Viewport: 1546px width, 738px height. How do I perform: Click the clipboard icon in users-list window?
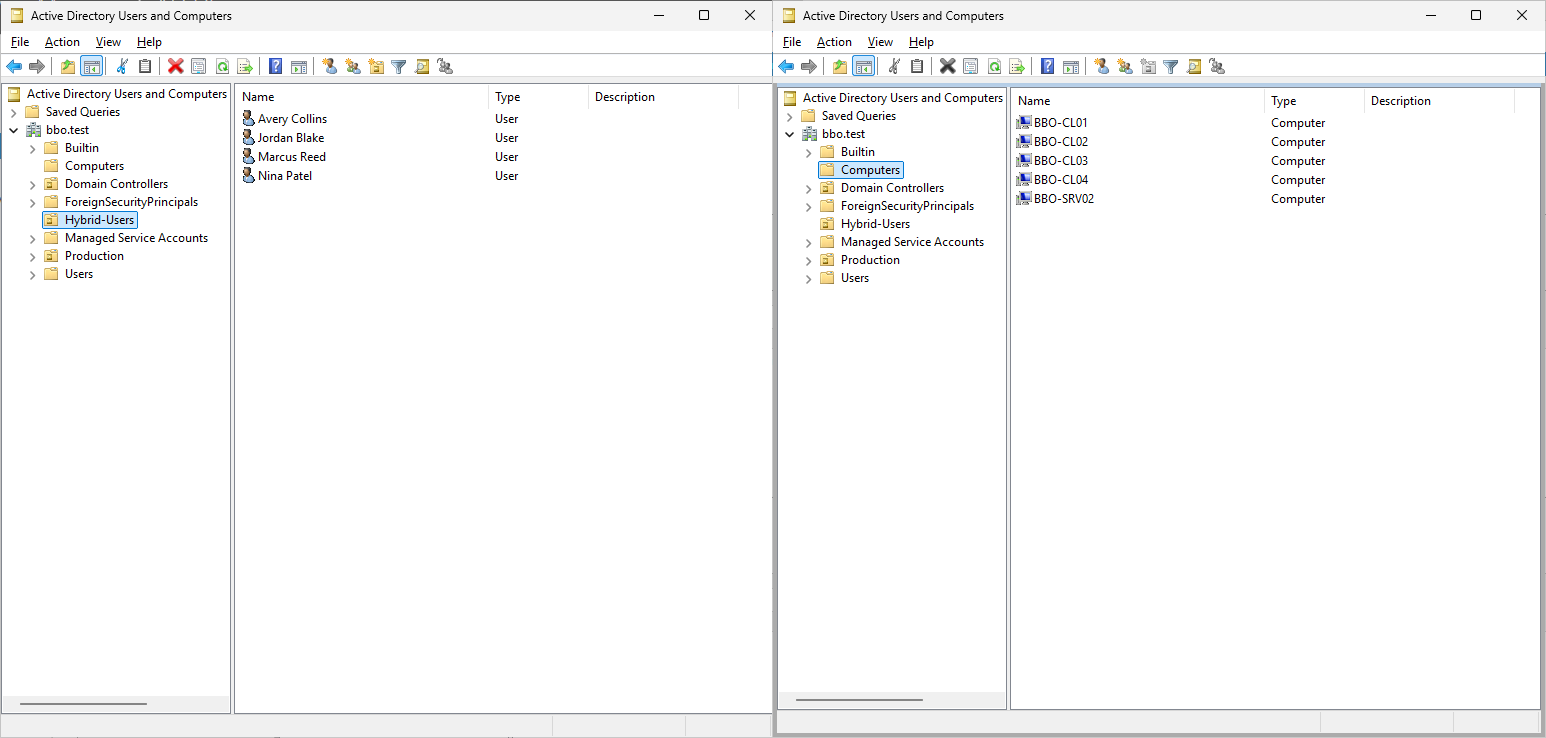coord(145,66)
